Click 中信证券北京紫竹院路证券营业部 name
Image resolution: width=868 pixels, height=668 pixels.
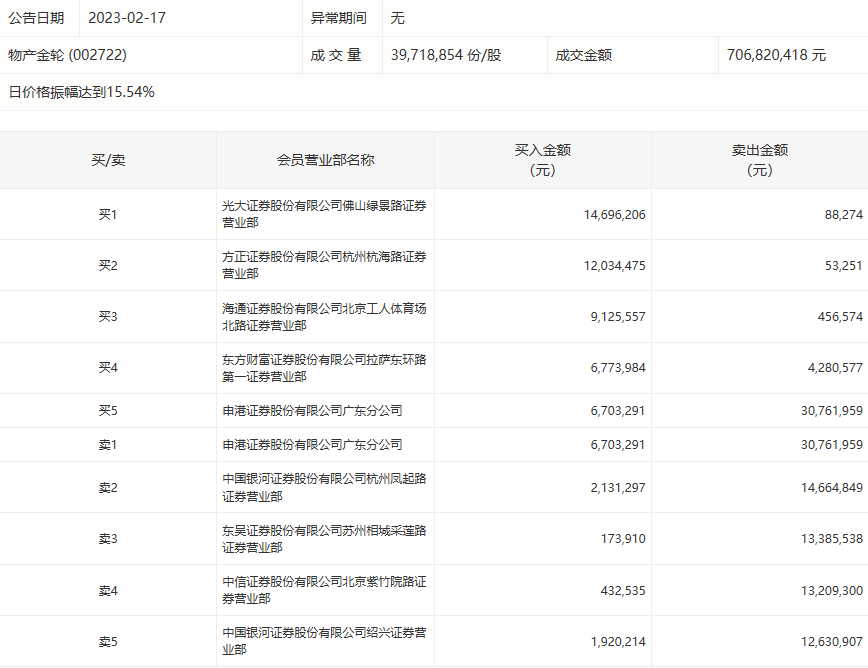(x=324, y=590)
